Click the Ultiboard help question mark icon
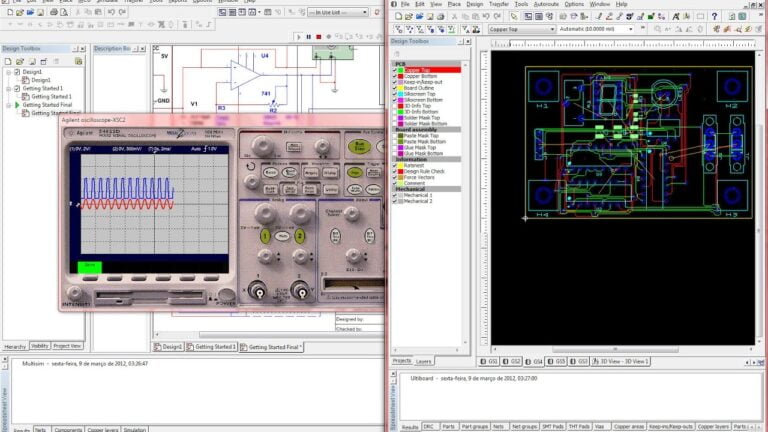This screenshot has width=768, height=432. (715, 16)
